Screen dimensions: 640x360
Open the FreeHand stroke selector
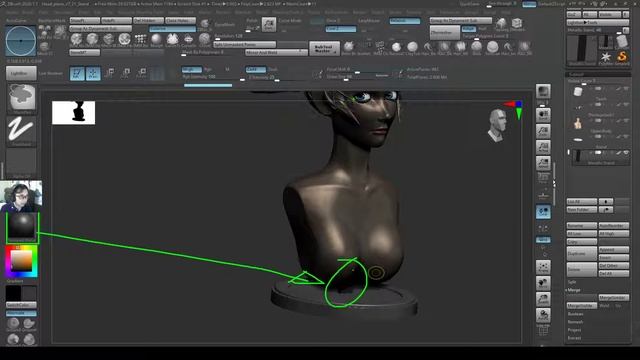coord(22,131)
